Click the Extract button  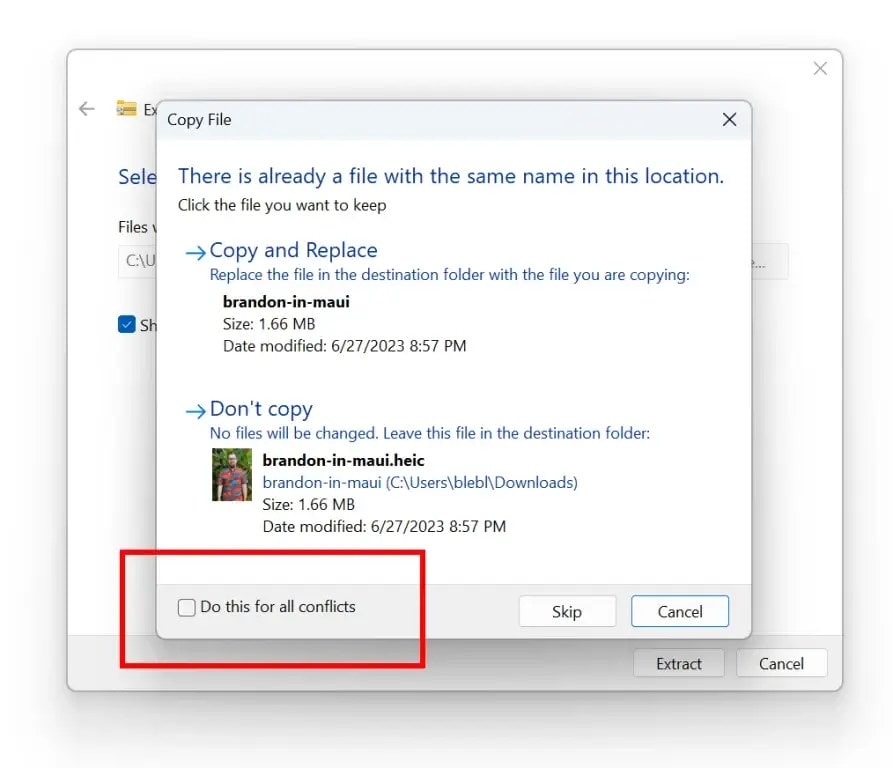[x=679, y=663]
